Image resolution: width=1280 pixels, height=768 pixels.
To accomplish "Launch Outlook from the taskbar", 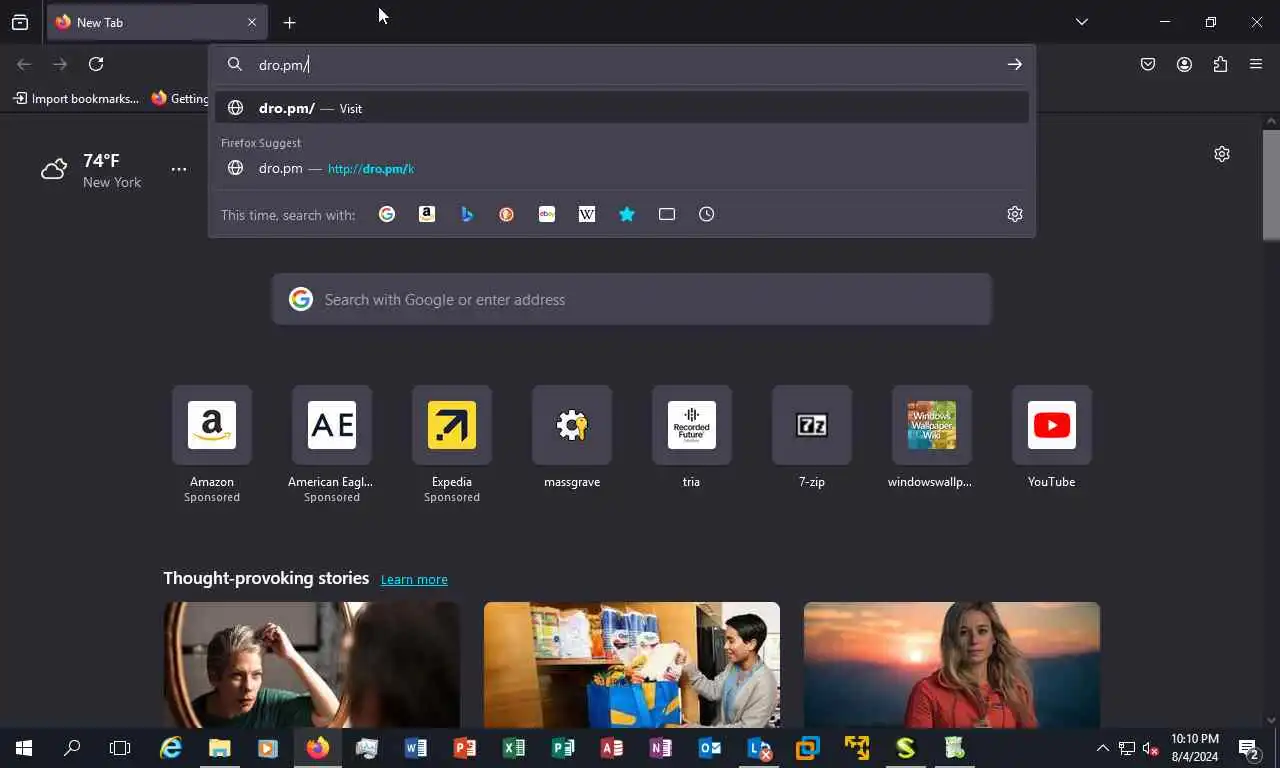I will [x=710, y=748].
